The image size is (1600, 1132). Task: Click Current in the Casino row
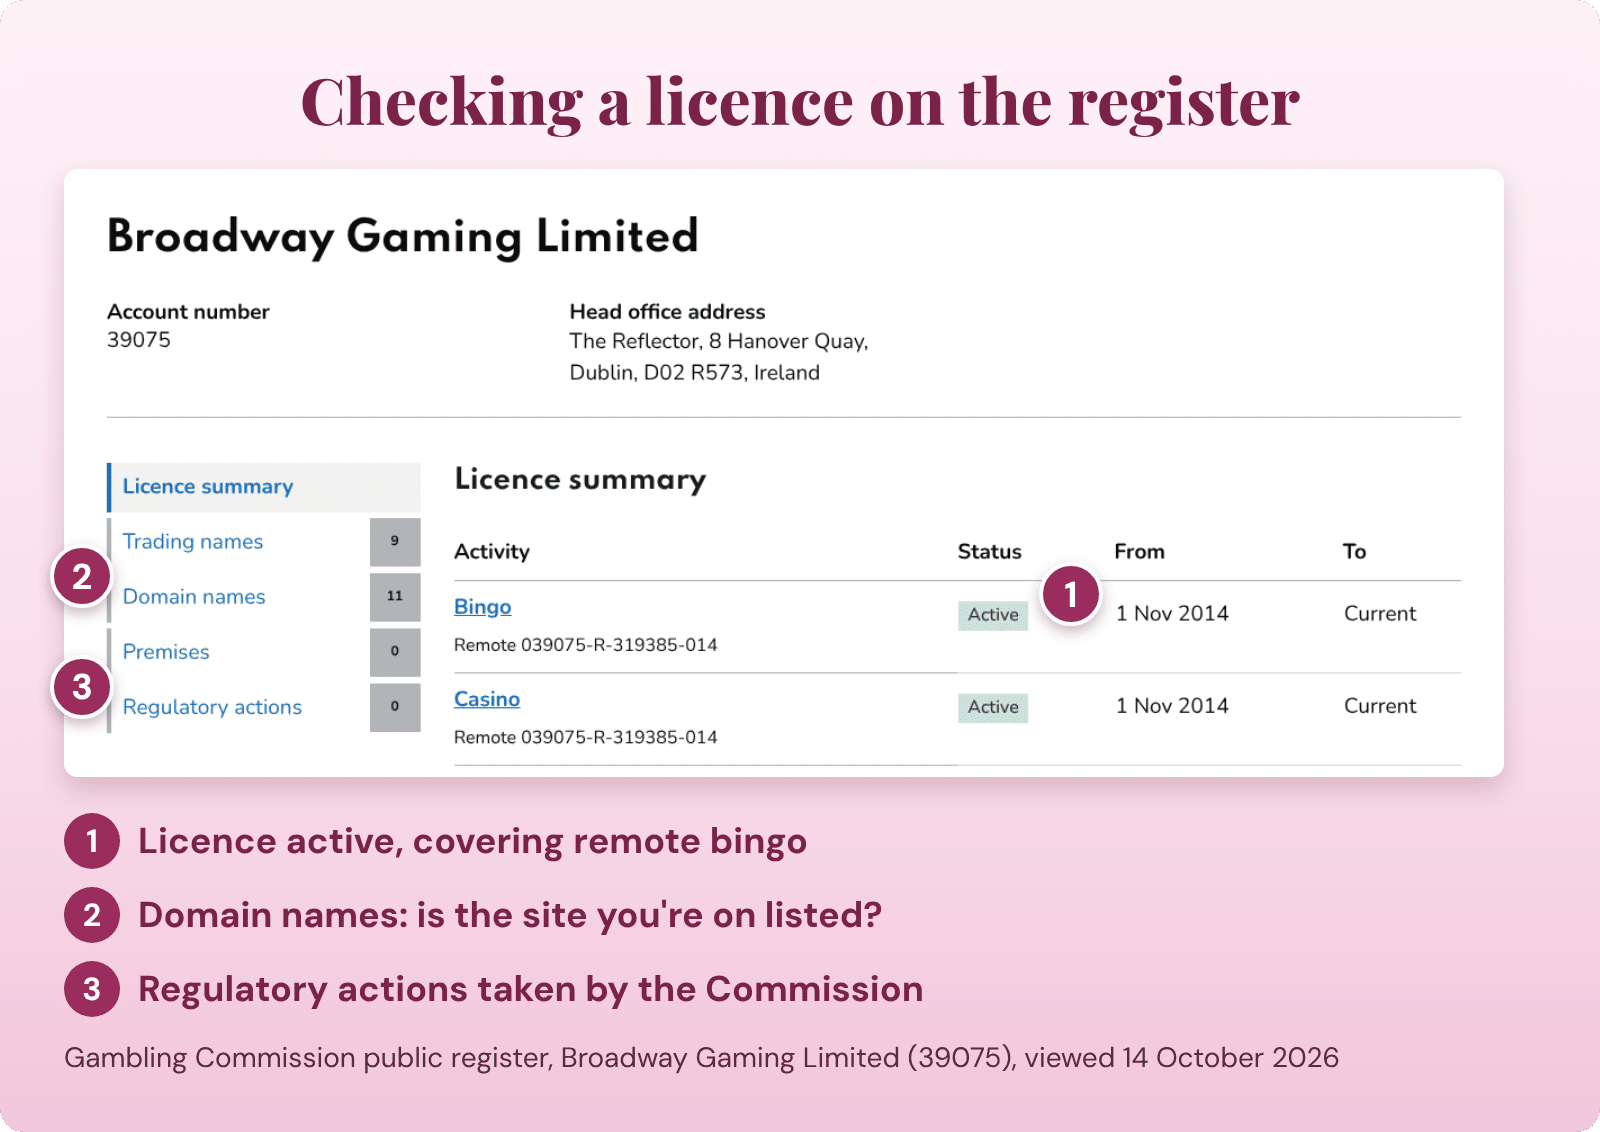point(1380,706)
